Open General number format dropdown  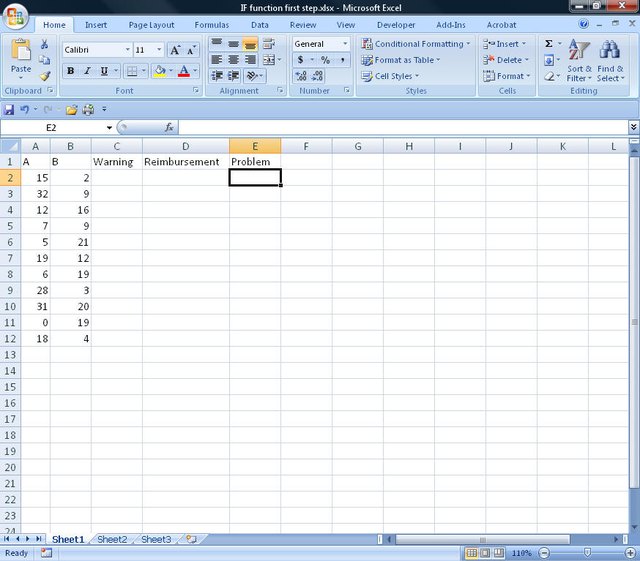tap(345, 44)
